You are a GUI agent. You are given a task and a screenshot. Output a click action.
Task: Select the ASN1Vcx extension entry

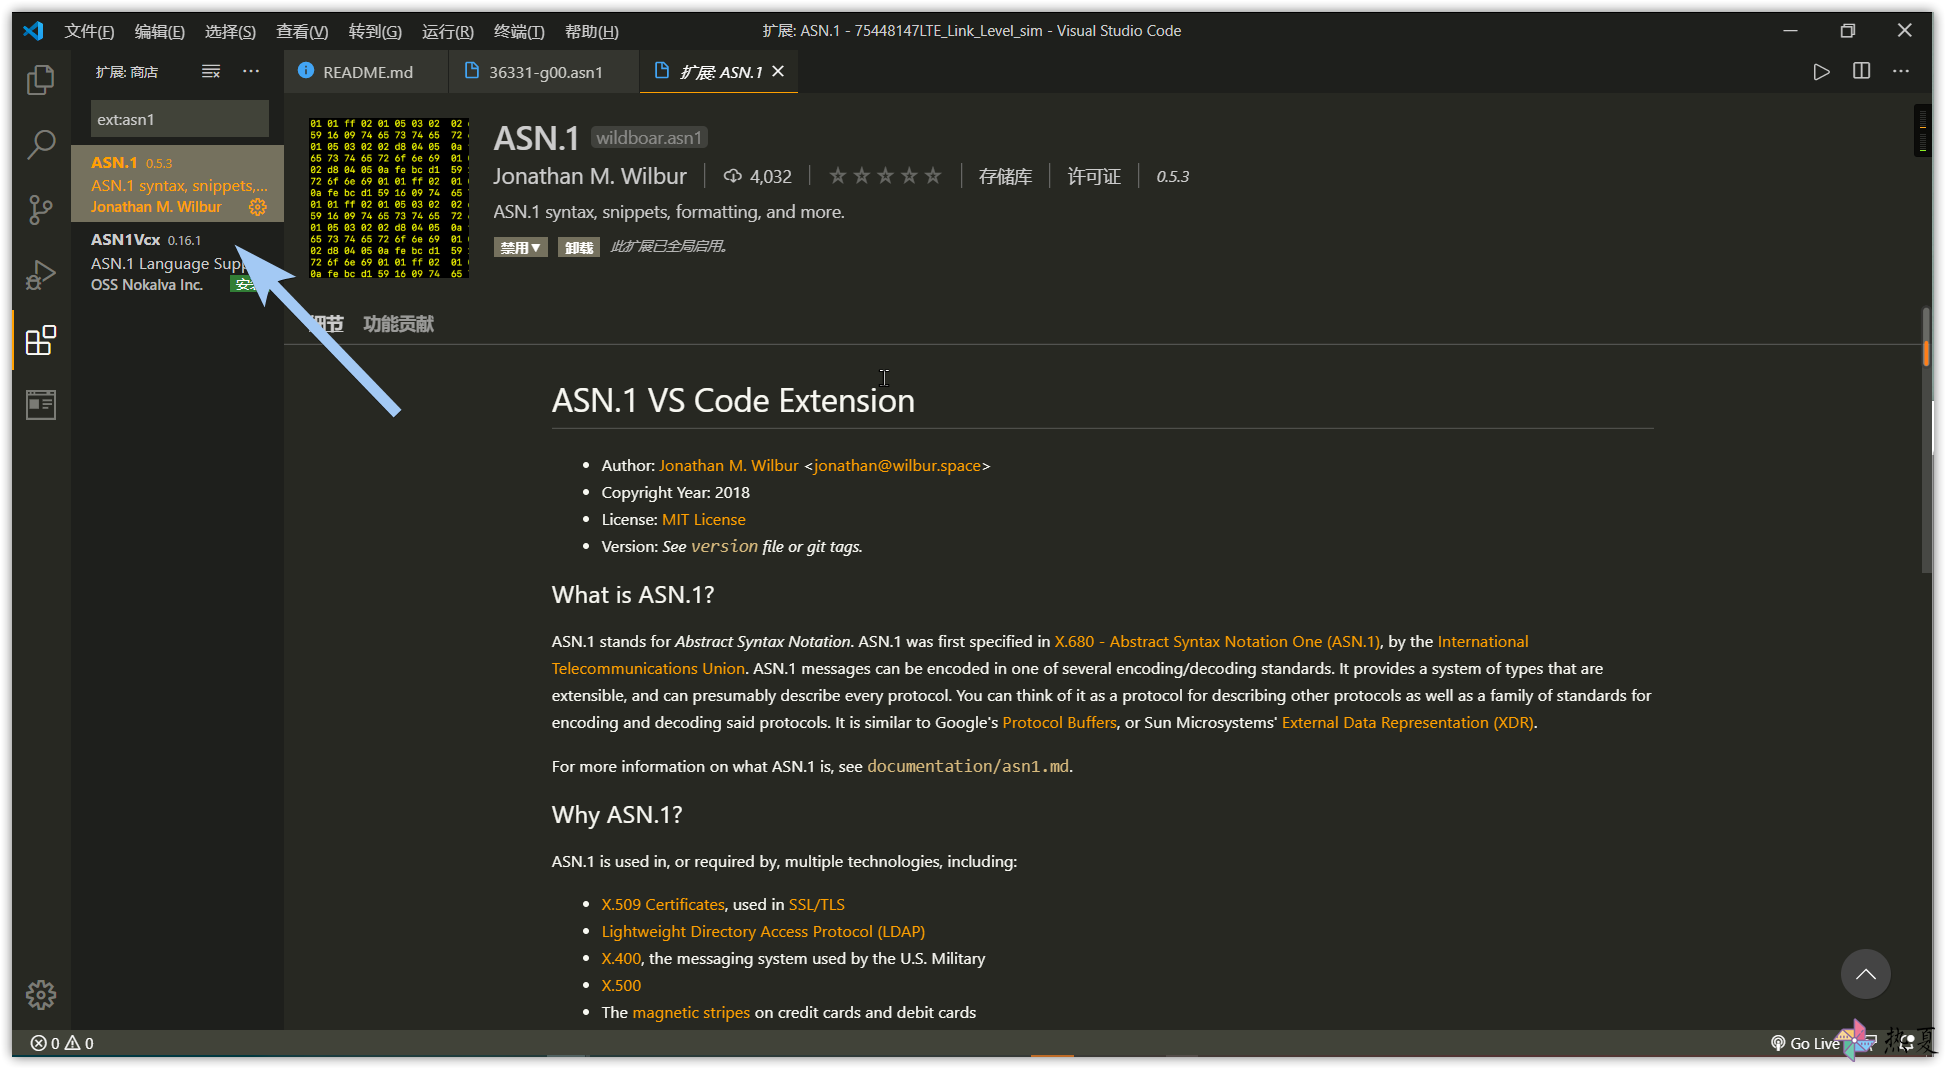tap(178, 262)
